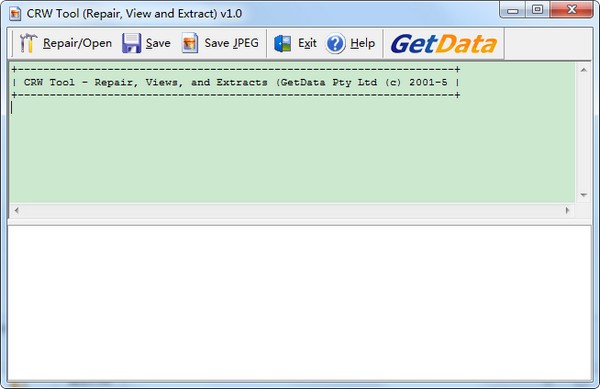Click the Repair/Open hammer-and-wrench icon

28,43
